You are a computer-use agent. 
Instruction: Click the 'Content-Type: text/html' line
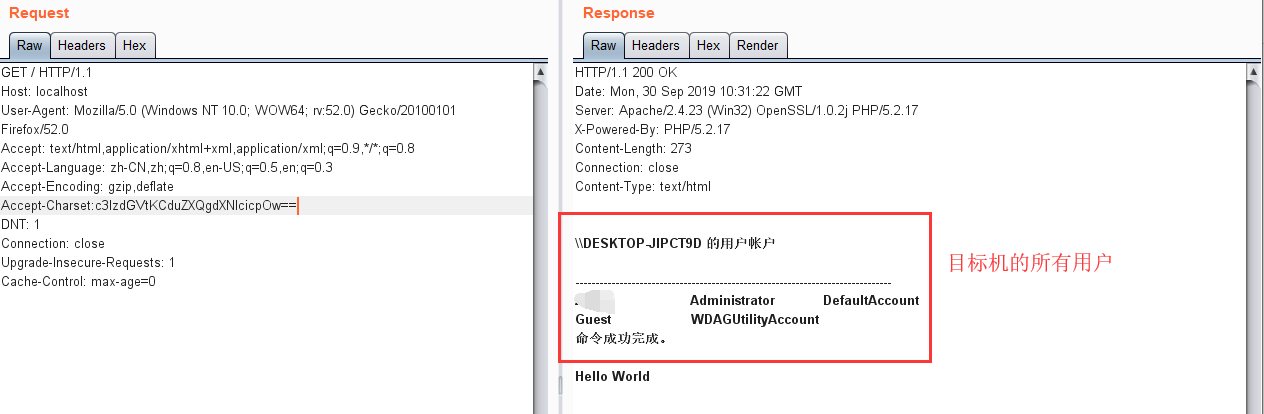click(642, 187)
